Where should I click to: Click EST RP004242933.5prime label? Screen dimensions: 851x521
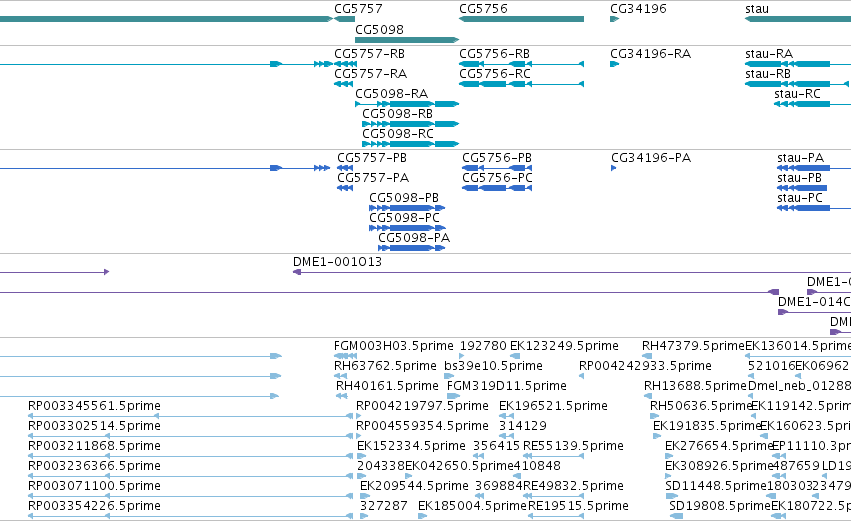pos(645,366)
